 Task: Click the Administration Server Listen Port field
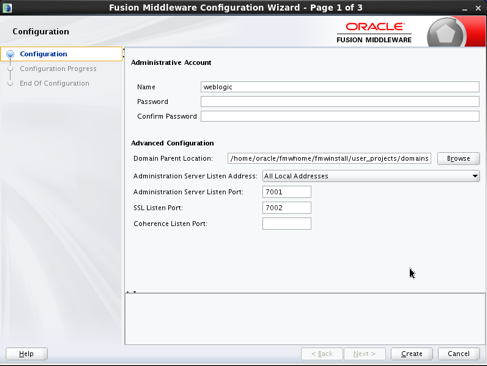[287, 192]
